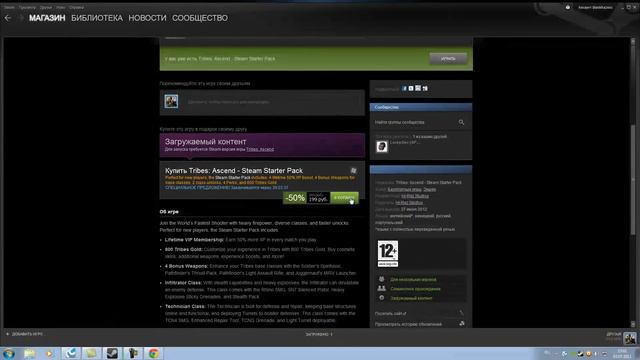Open the account name menu at top right
This screenshot has height=360, width=640.
pos(595,7)
